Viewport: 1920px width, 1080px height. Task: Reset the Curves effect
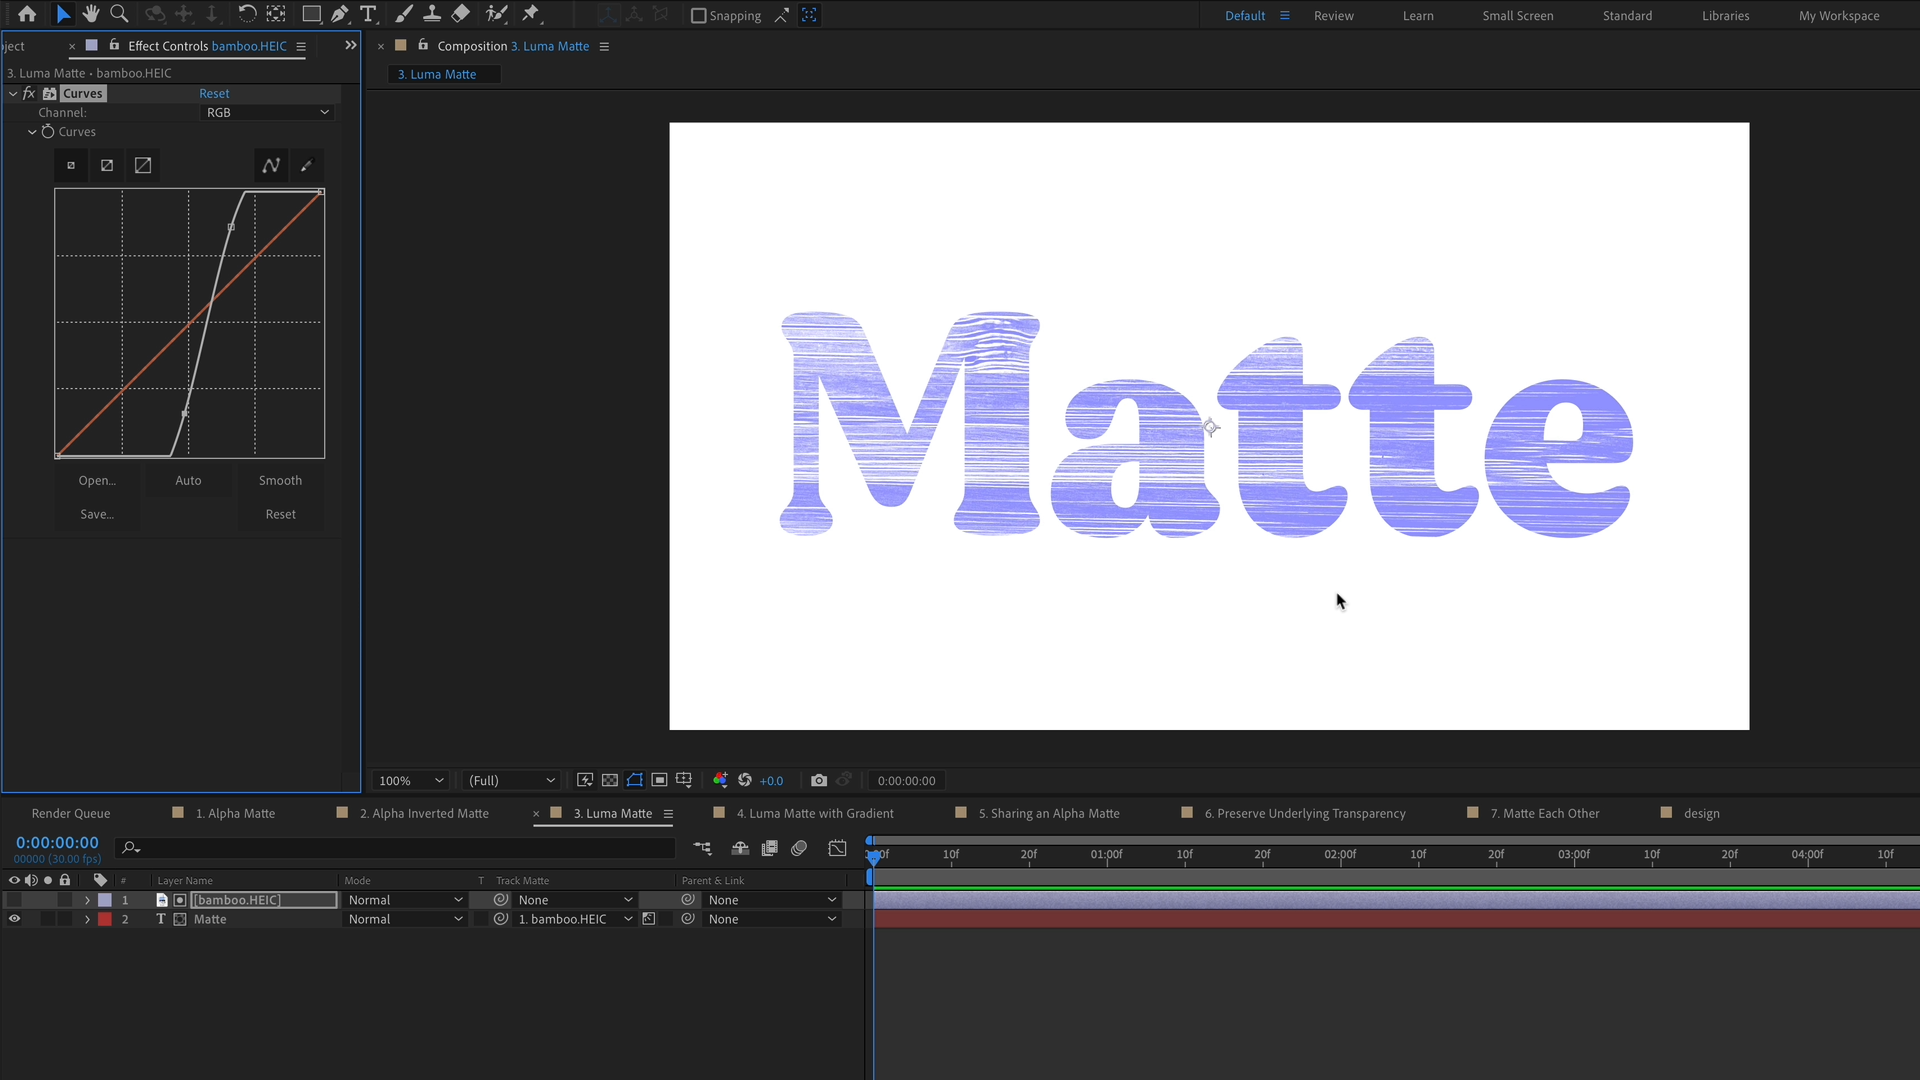[x=214, y=92]
